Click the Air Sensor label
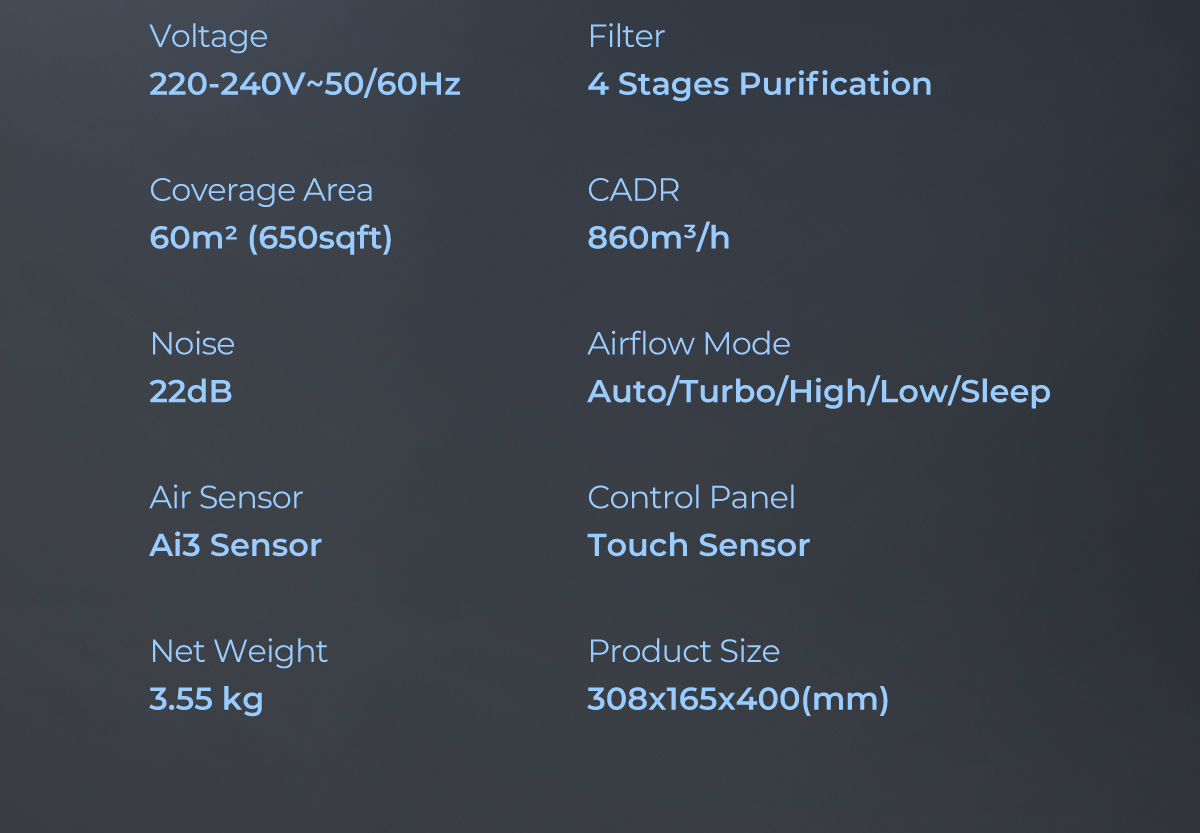 (x=226, y=497)
